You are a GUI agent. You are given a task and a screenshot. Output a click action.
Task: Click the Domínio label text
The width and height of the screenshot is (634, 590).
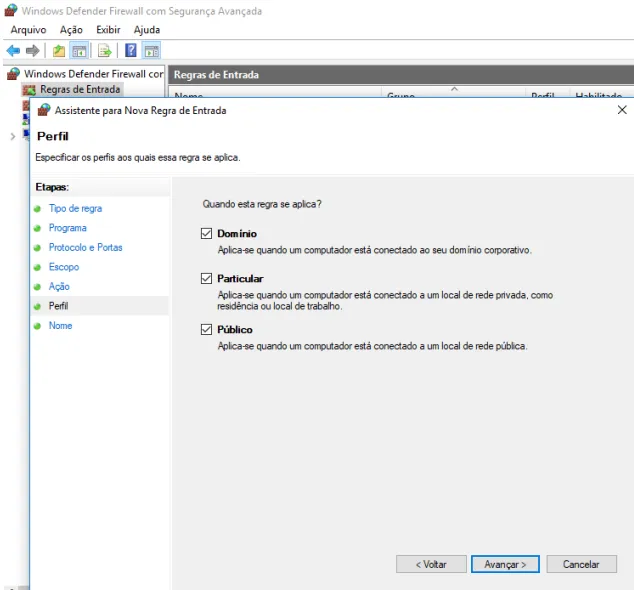[237, 234]
